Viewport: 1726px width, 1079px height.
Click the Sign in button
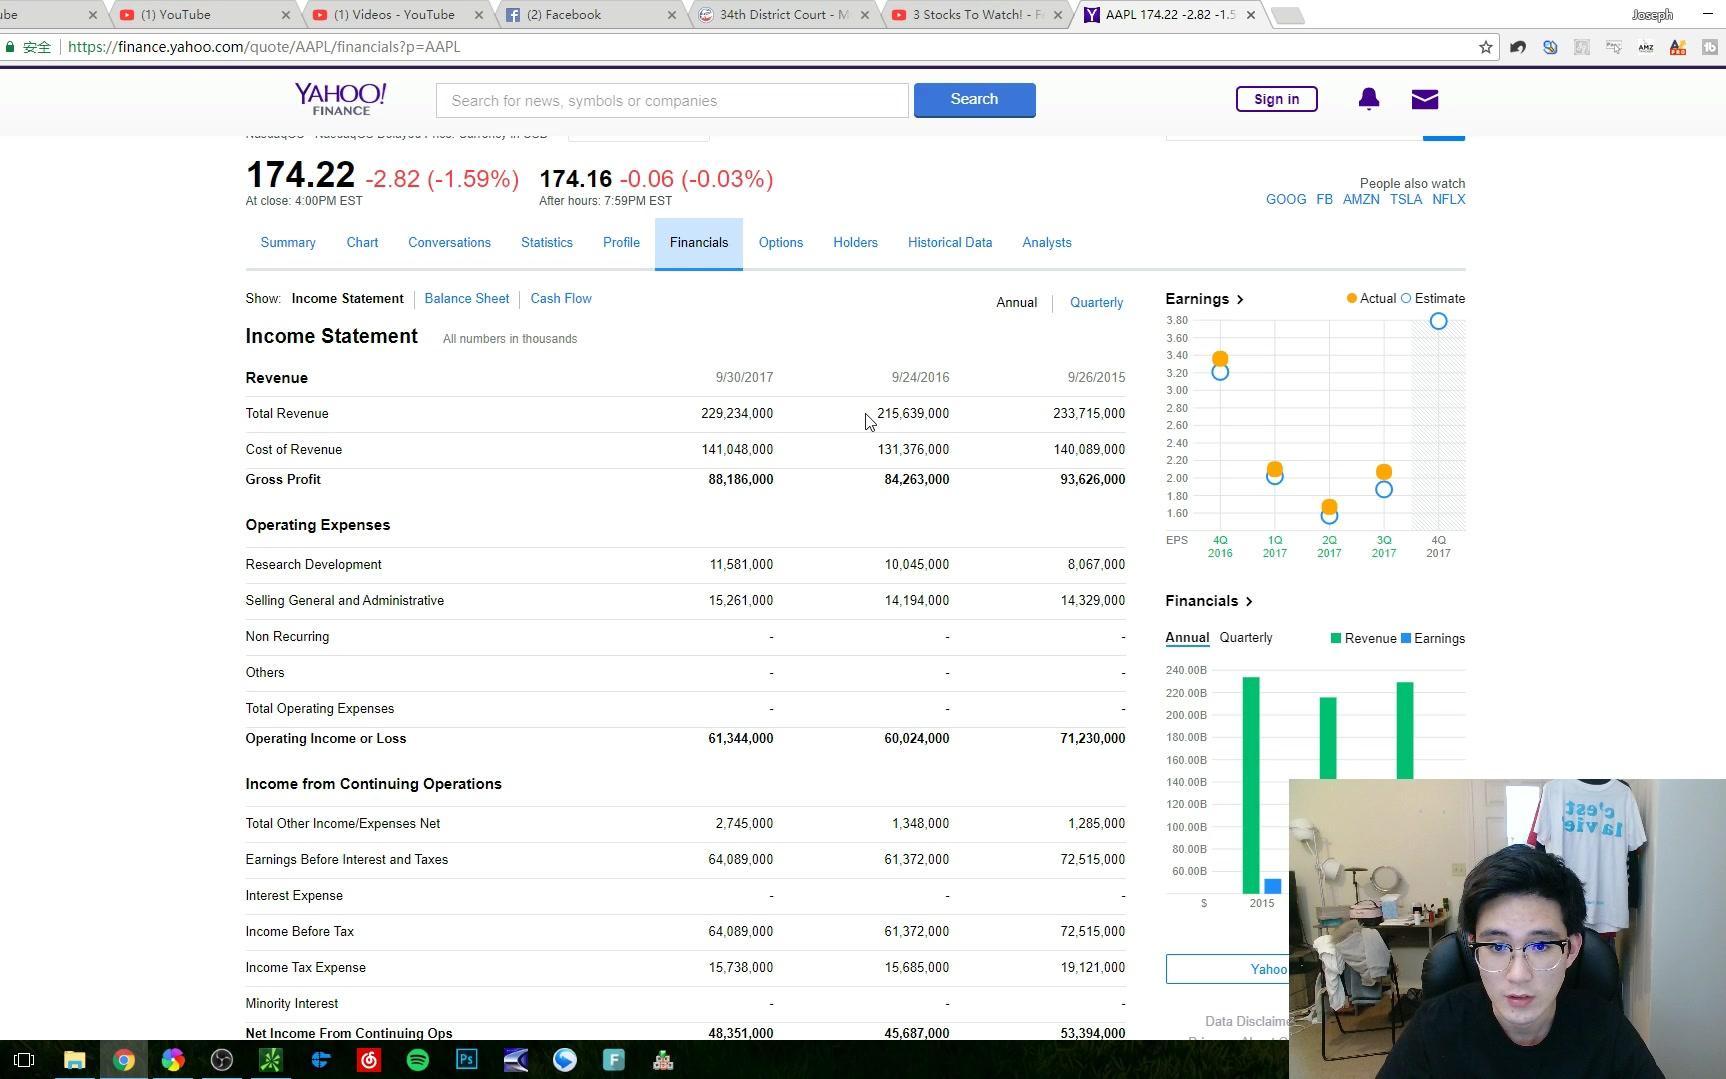[x=1277, y=99]
